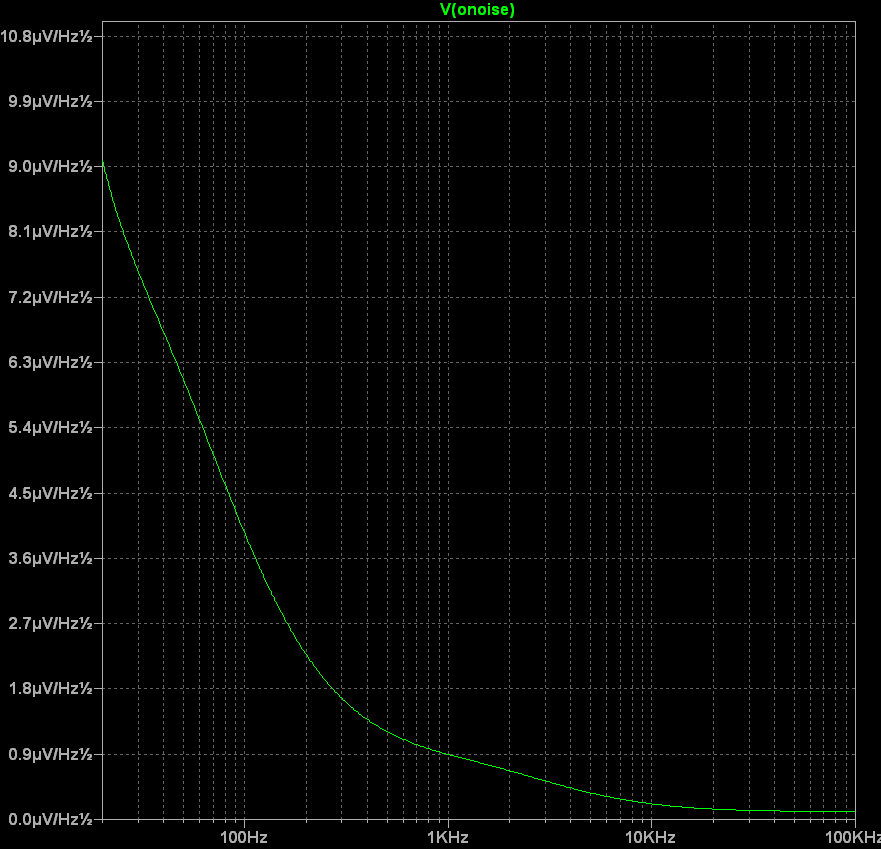Click the 5.4µV/Hz½ axis label
The height and width of the screenshot is (849, 881).
50,428
